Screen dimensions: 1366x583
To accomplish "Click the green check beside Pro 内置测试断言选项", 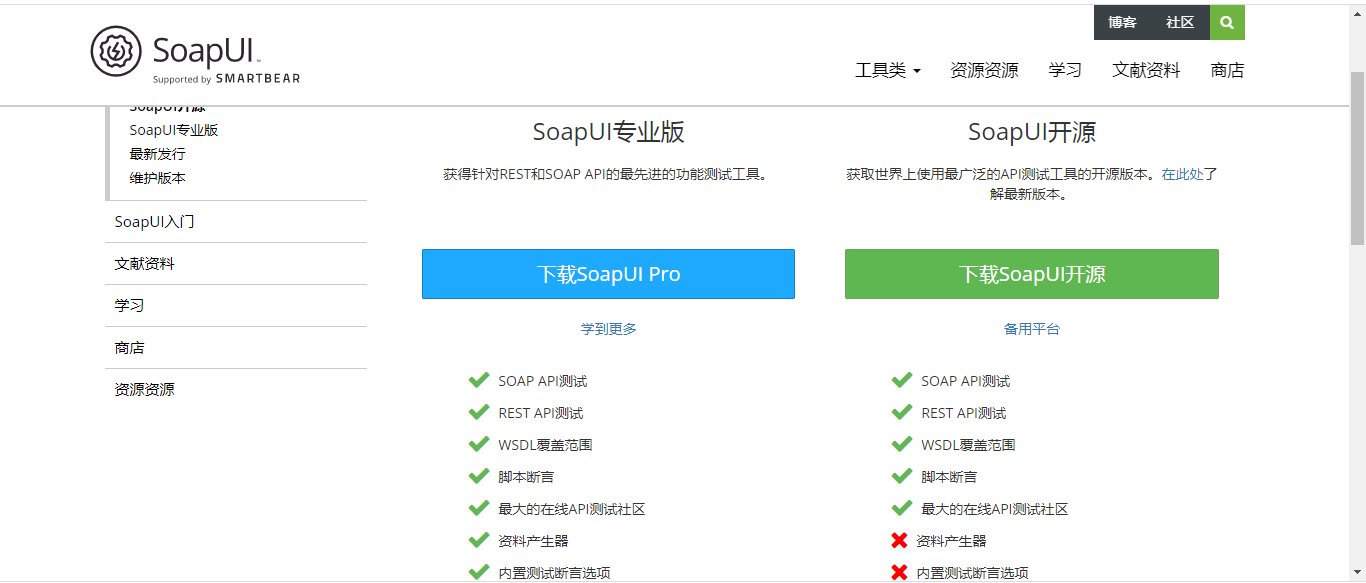I will 479,572.
